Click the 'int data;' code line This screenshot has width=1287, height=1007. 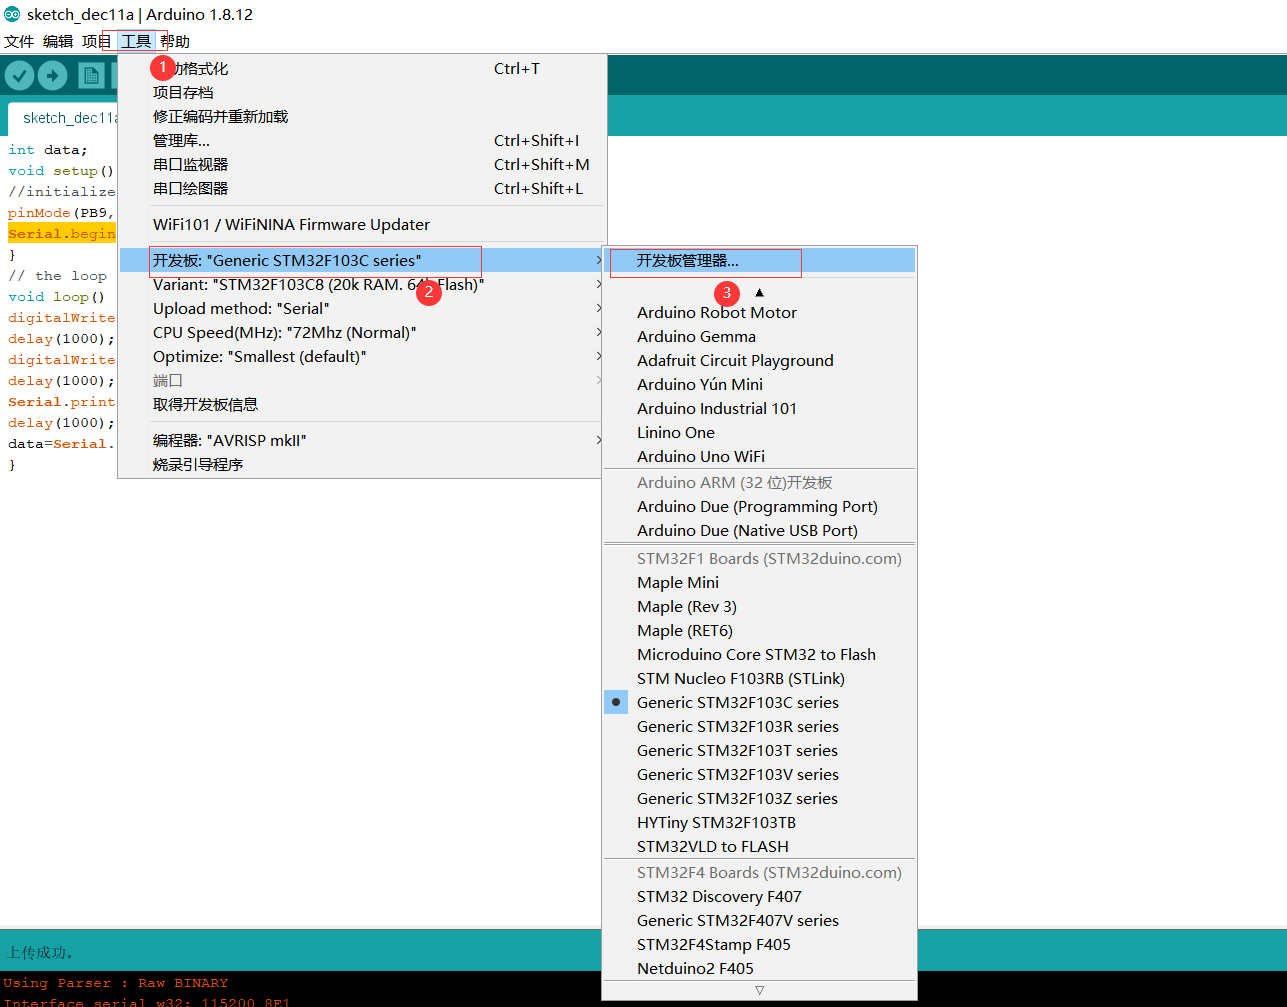pyautogui.click(x=48, y=150)
